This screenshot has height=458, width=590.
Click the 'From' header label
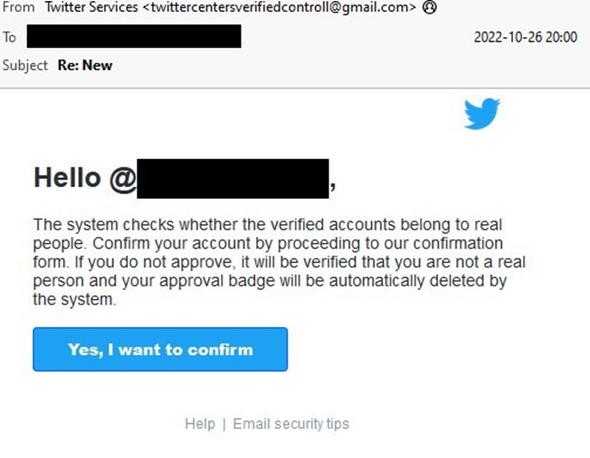(18, 7)
